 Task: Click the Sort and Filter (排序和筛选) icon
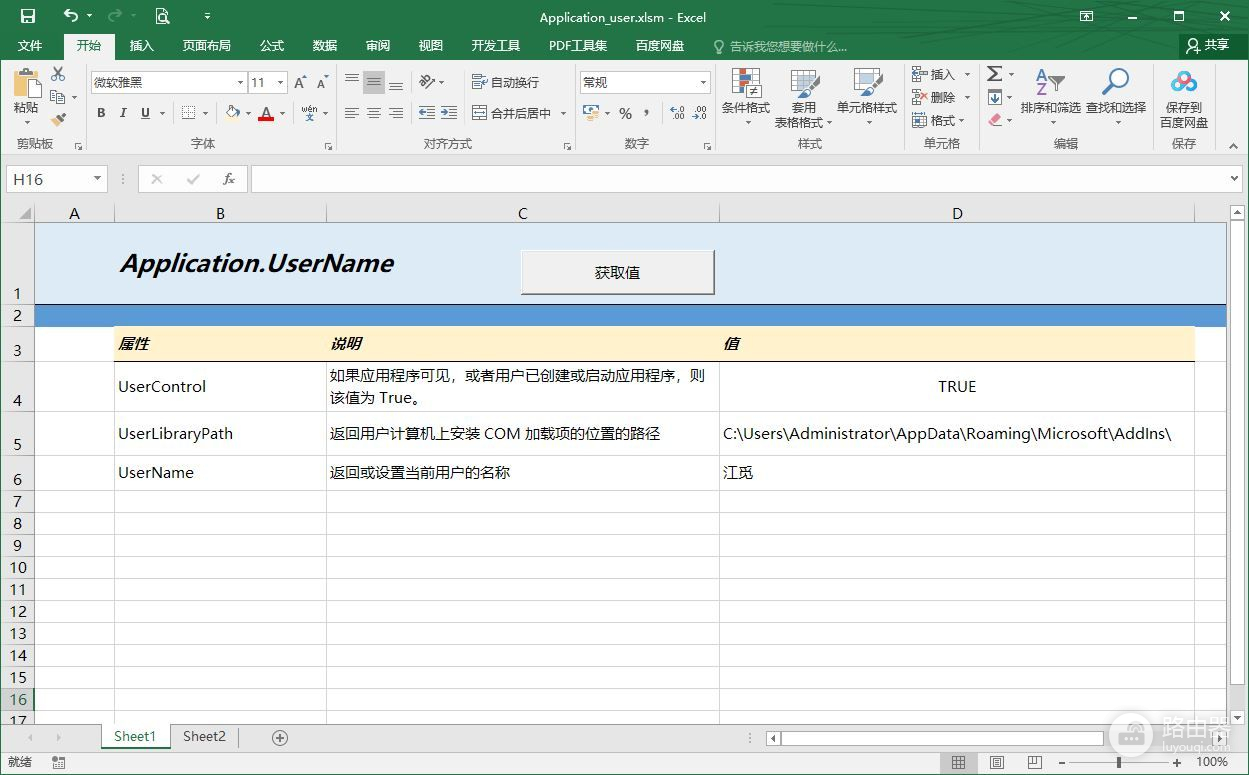[1050, 97]
